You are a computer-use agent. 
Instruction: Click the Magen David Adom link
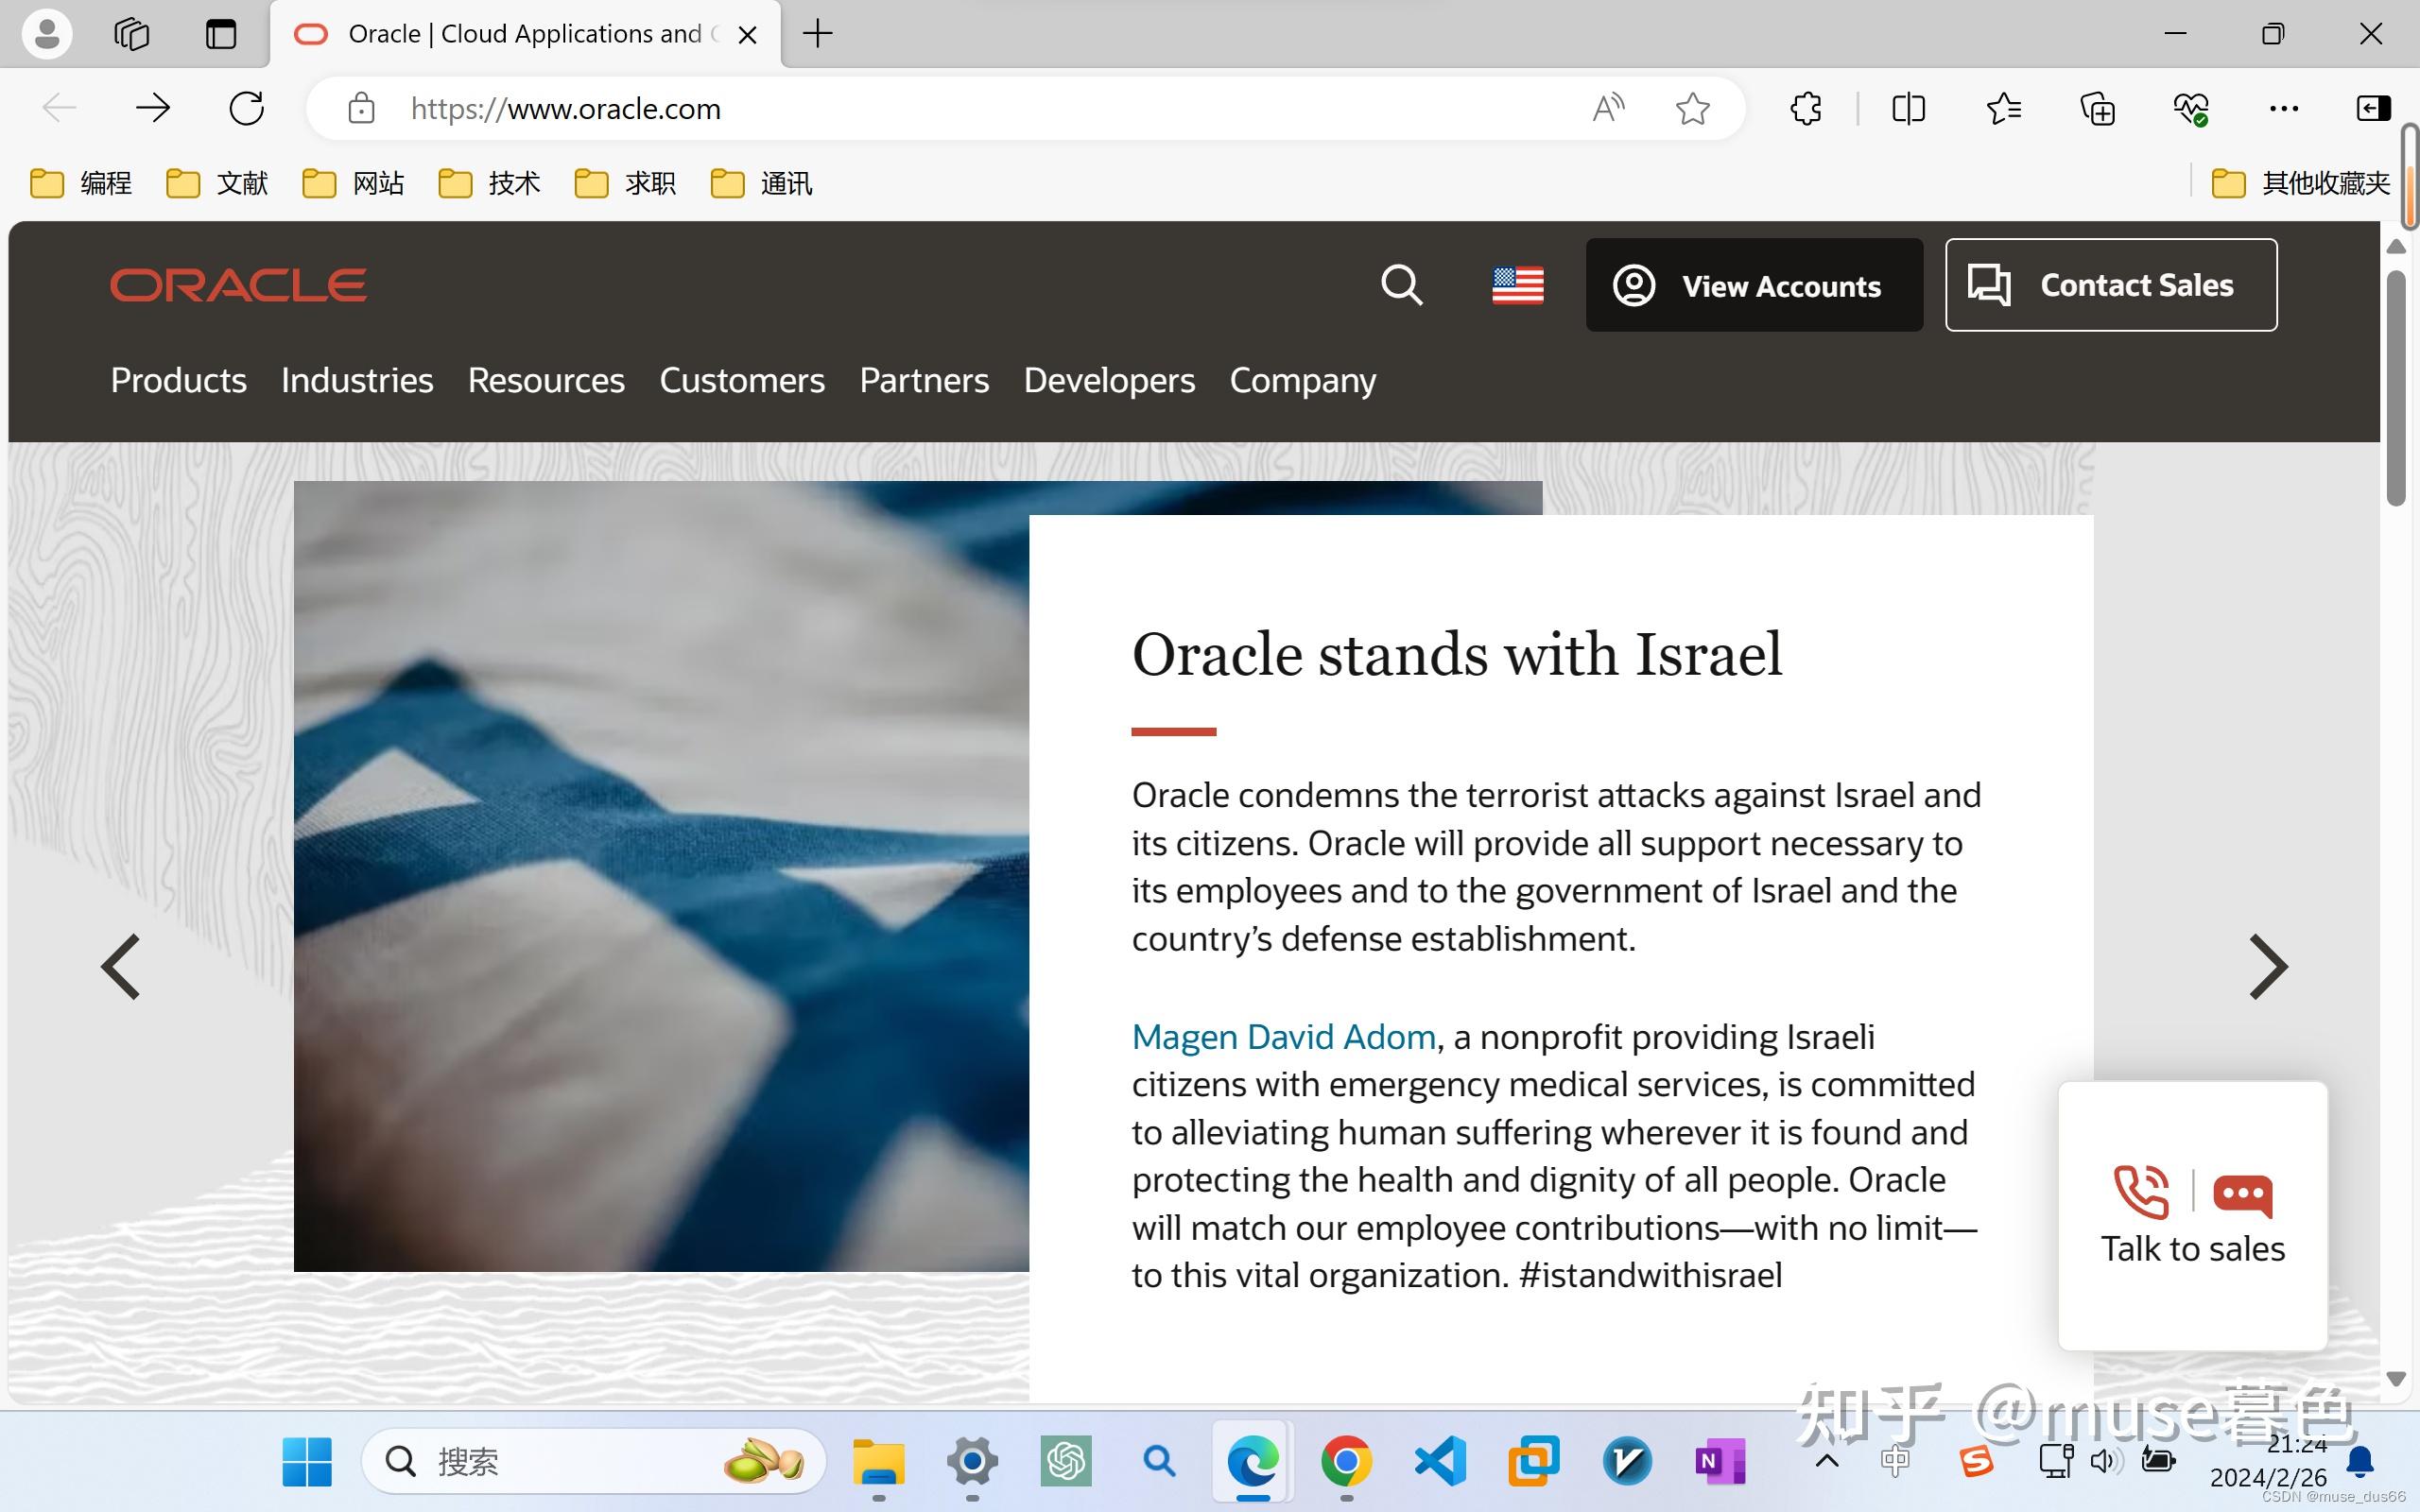tap(1283, 1036)
